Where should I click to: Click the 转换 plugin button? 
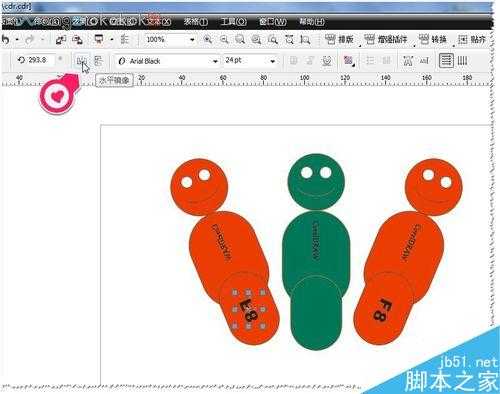[432, 39]
